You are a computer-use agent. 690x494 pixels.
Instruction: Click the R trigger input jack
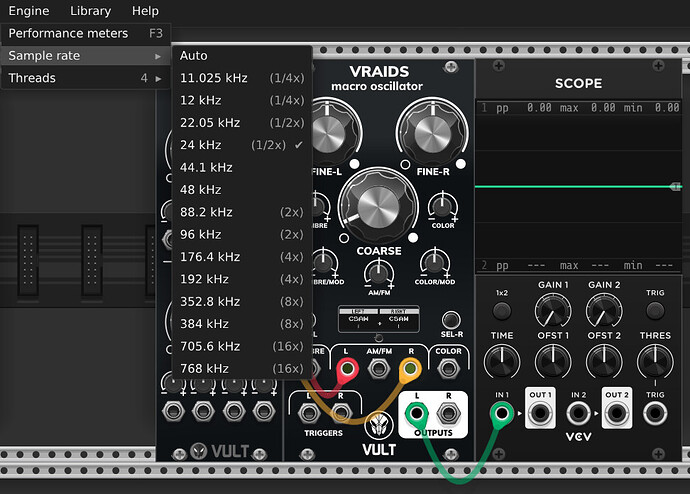[341, 413]
